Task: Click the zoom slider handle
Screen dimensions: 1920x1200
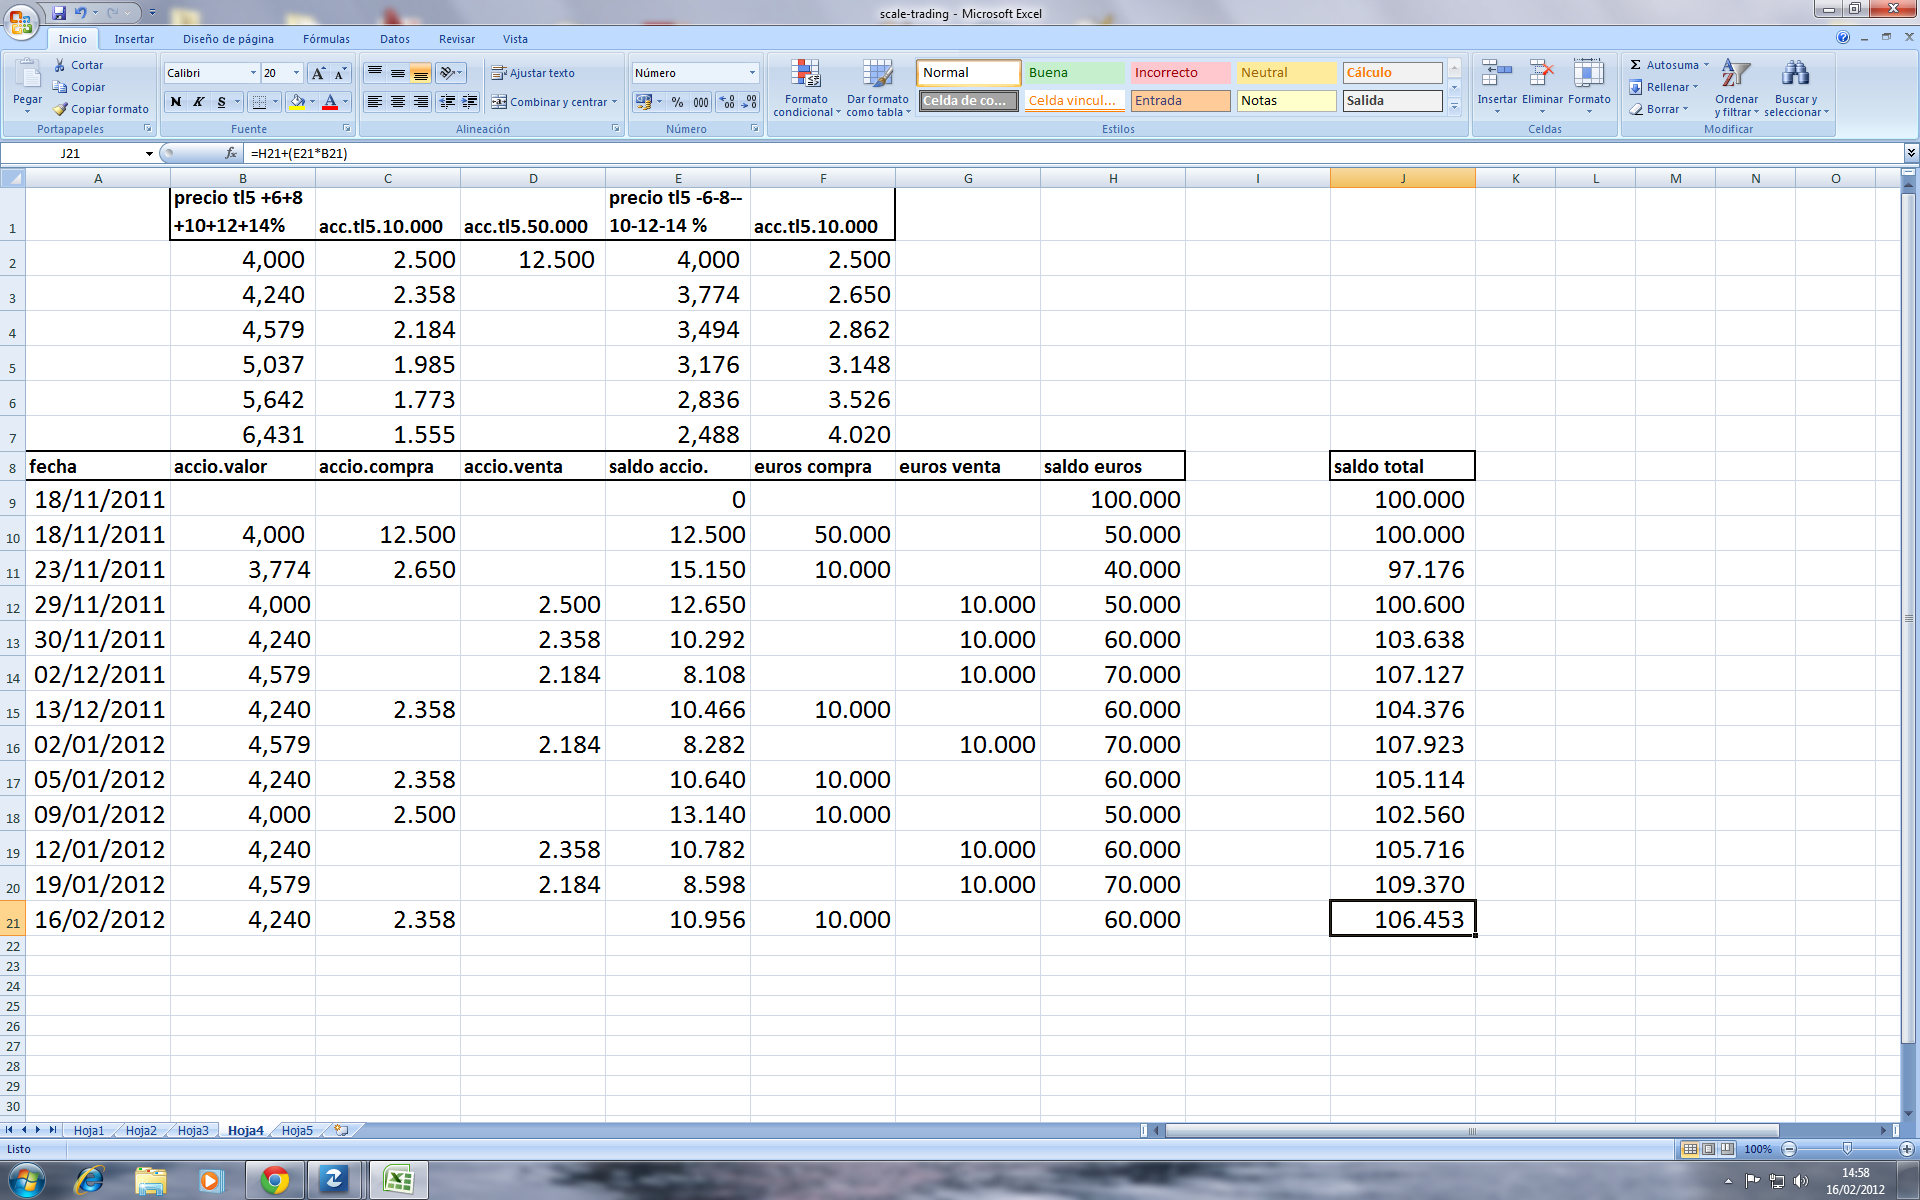Action: tap(1847, 1149)
